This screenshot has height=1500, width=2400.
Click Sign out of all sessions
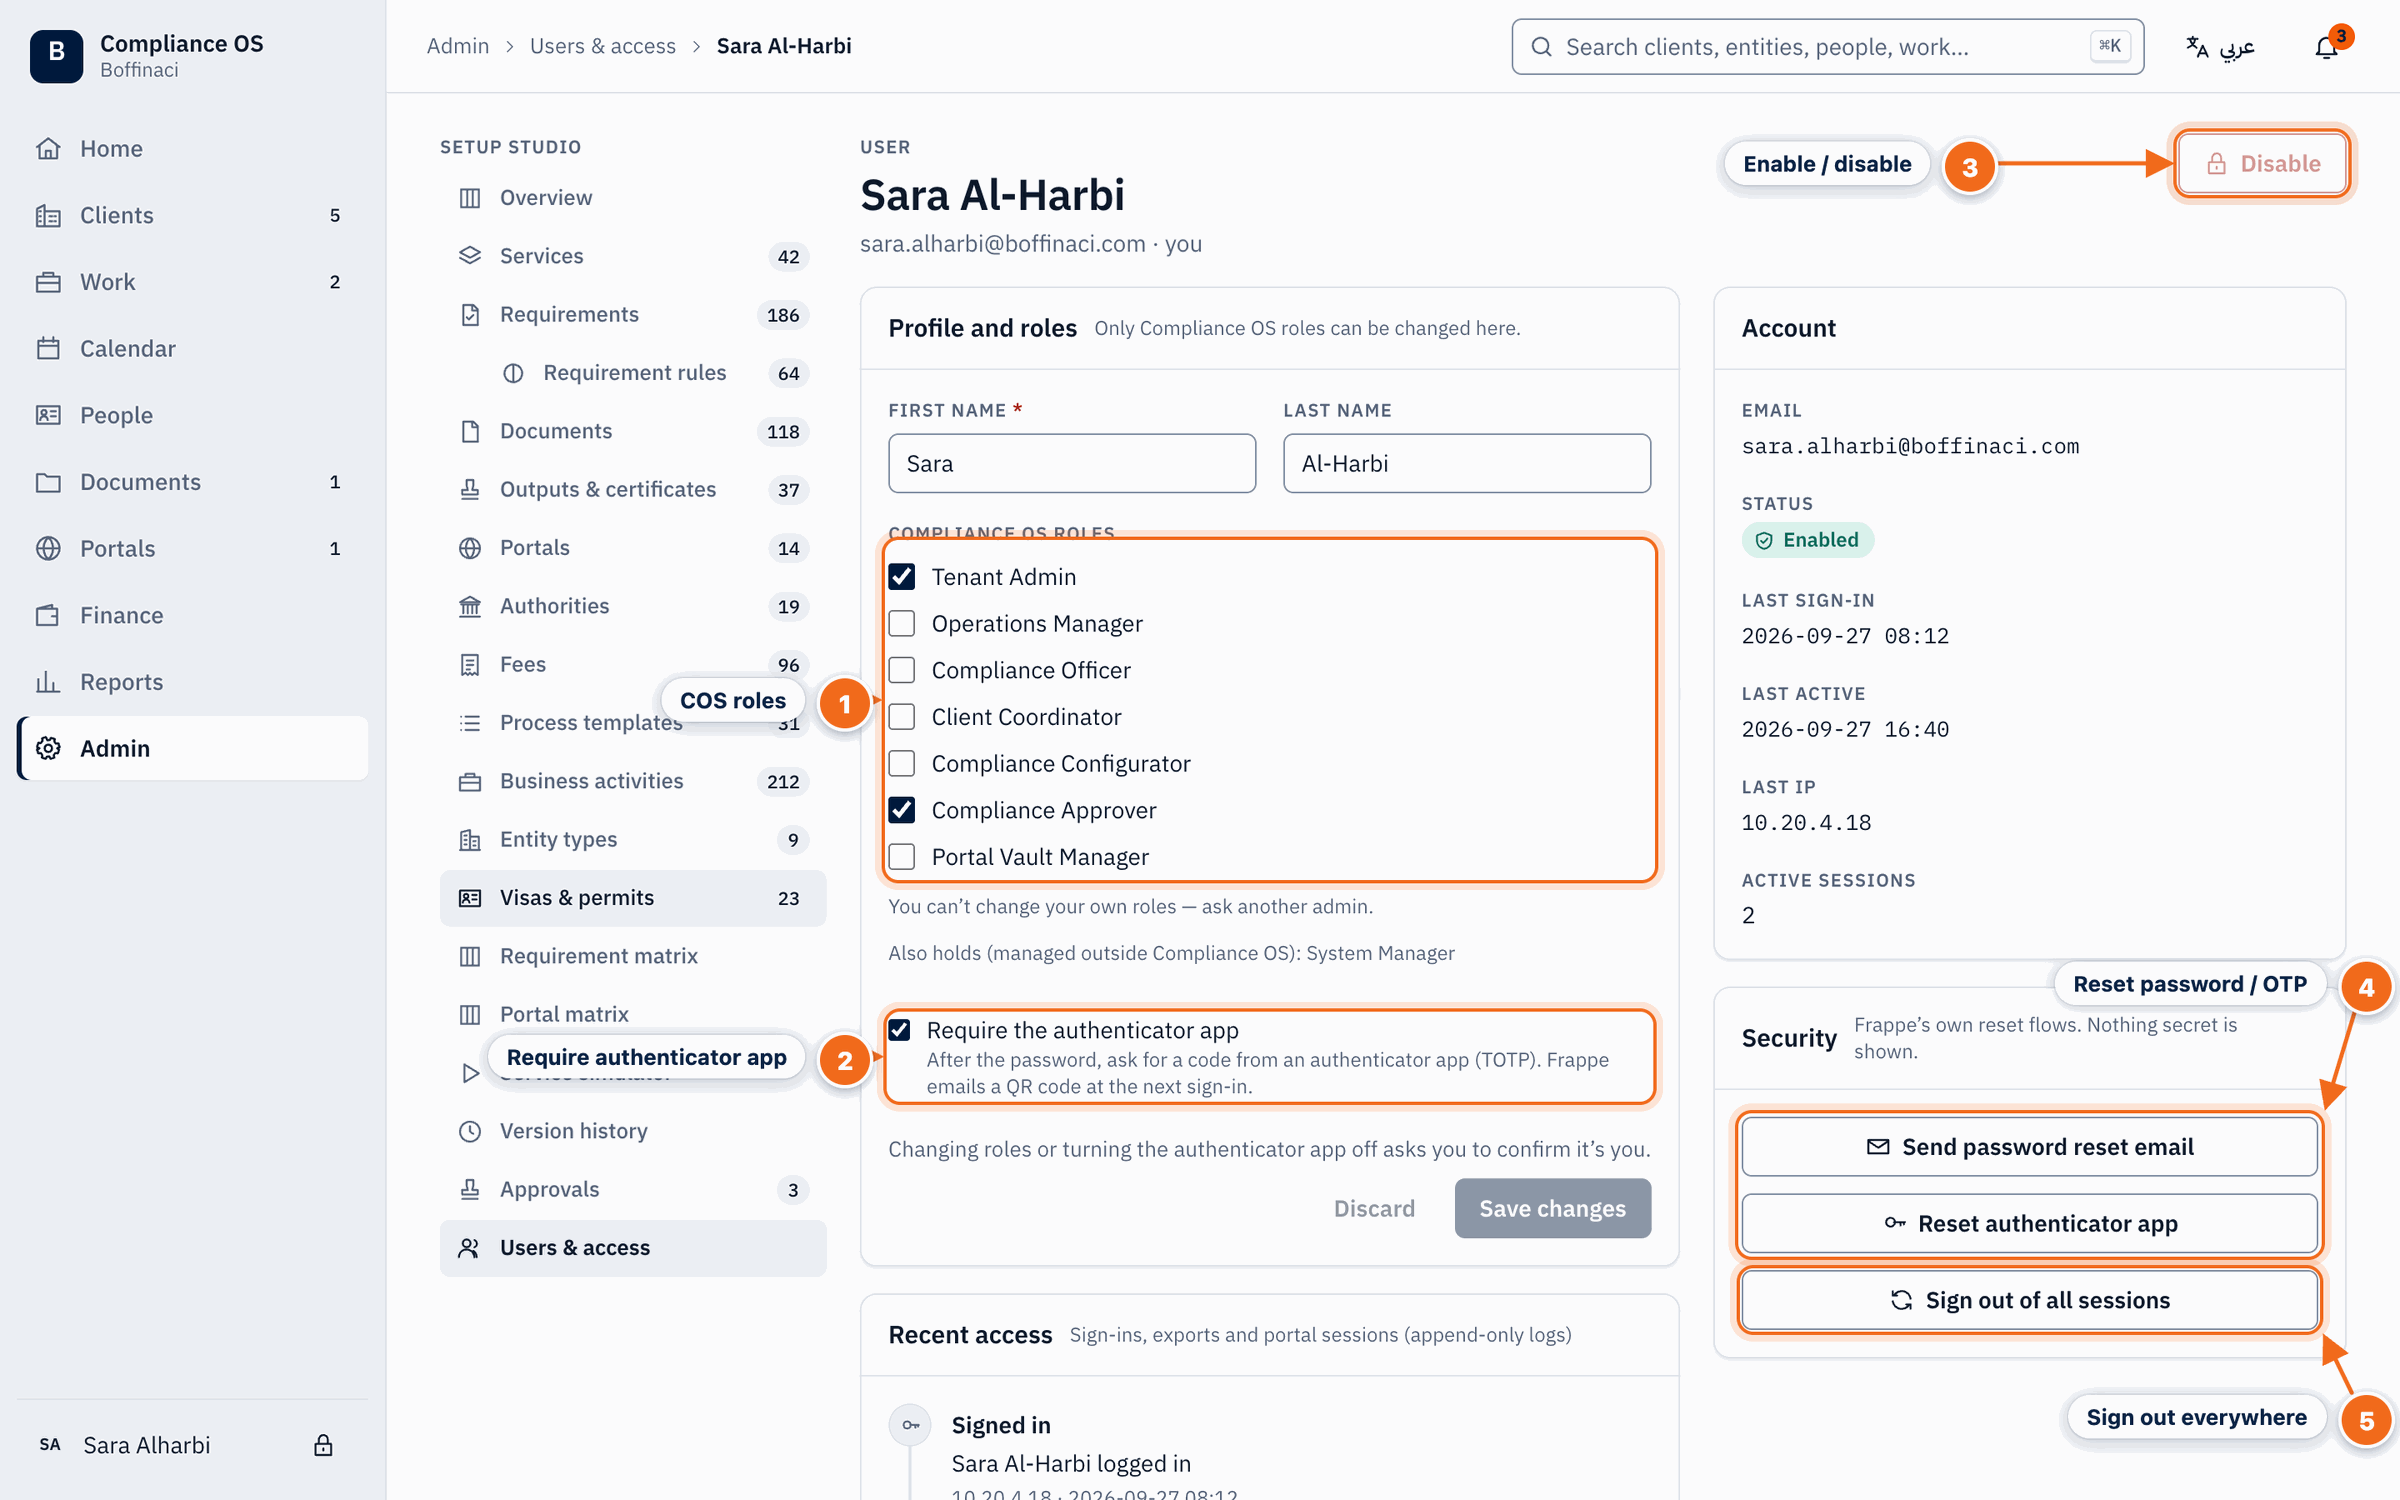[2029, 1300]
